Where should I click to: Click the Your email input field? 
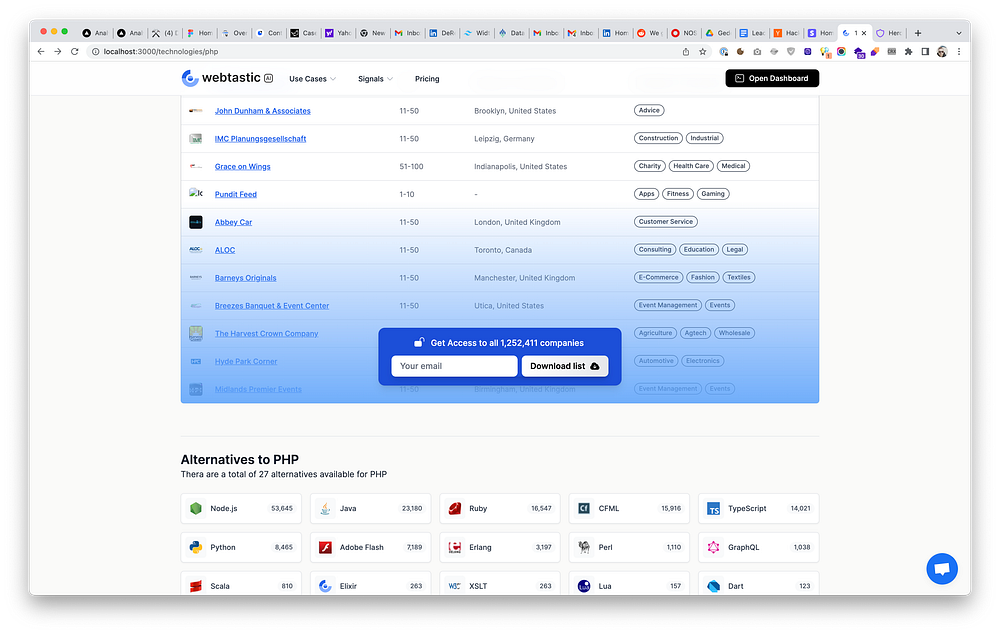(454, 366)
